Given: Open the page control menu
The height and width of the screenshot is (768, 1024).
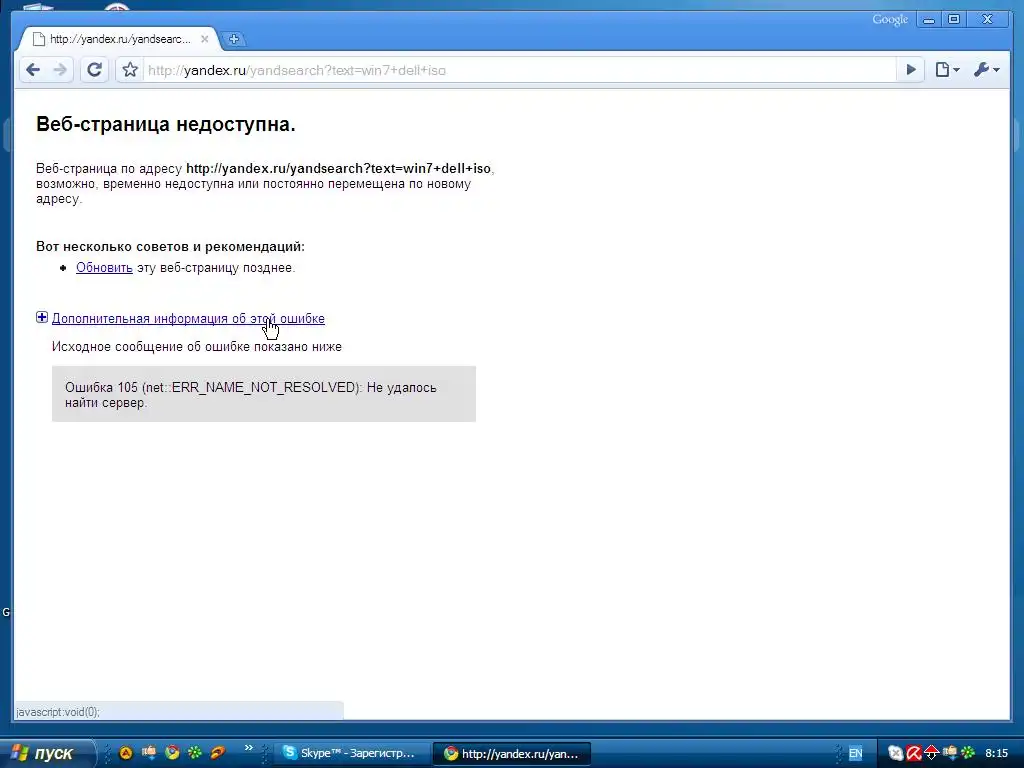Looking at the screenshot, I should coord(947,70).
